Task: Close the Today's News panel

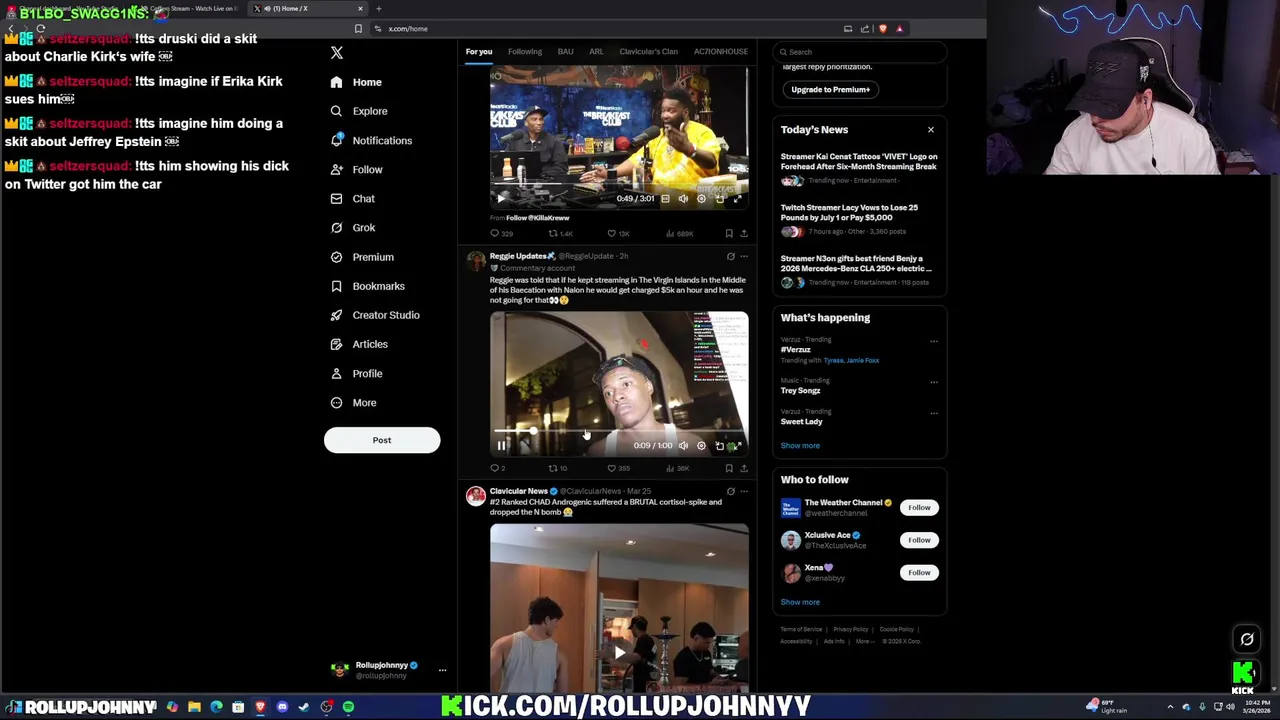Action: pos(931,130)
